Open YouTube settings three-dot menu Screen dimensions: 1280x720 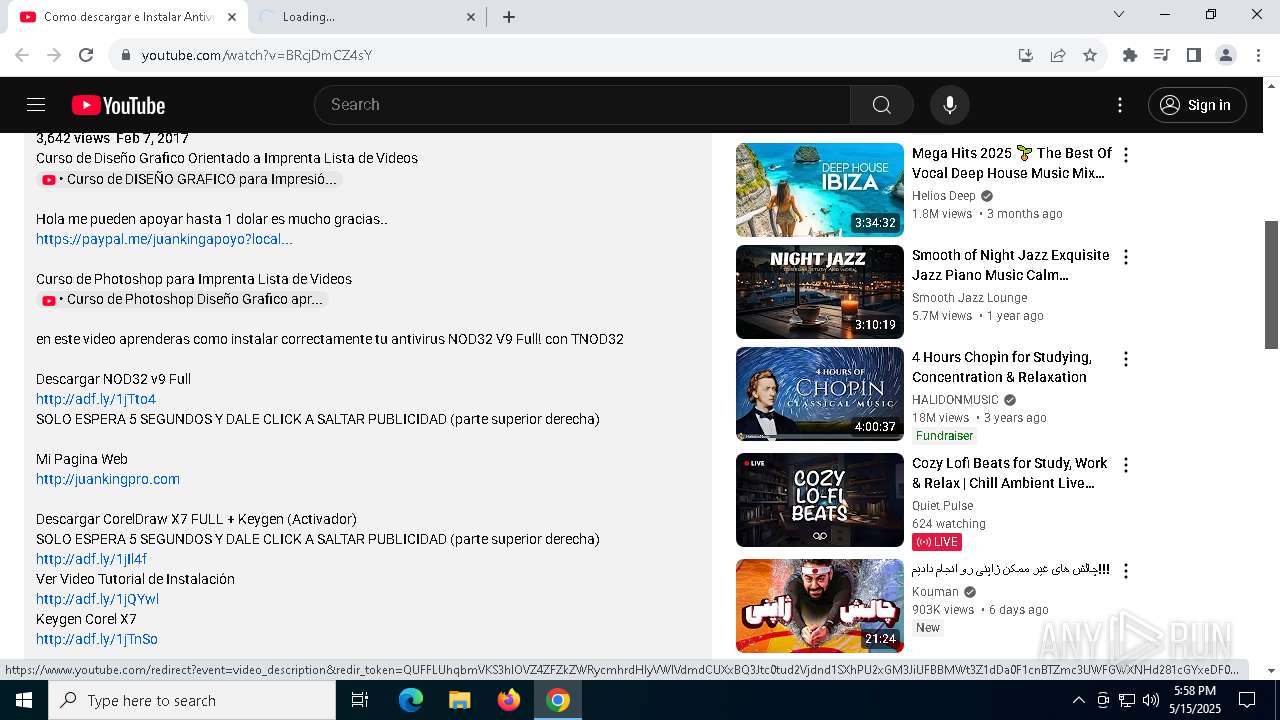click(x=1120, y=105)
